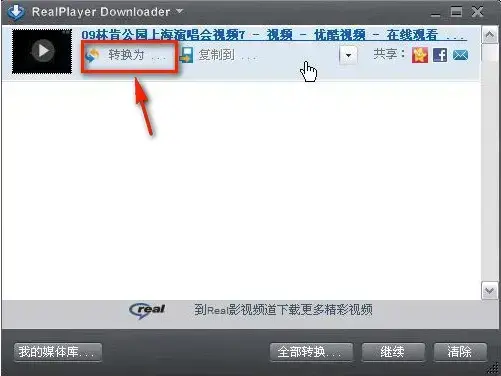Expand the dropdown arrow next to 复制到
The height and width of the screenshot is (376, 501).
(x=348, y=55)
